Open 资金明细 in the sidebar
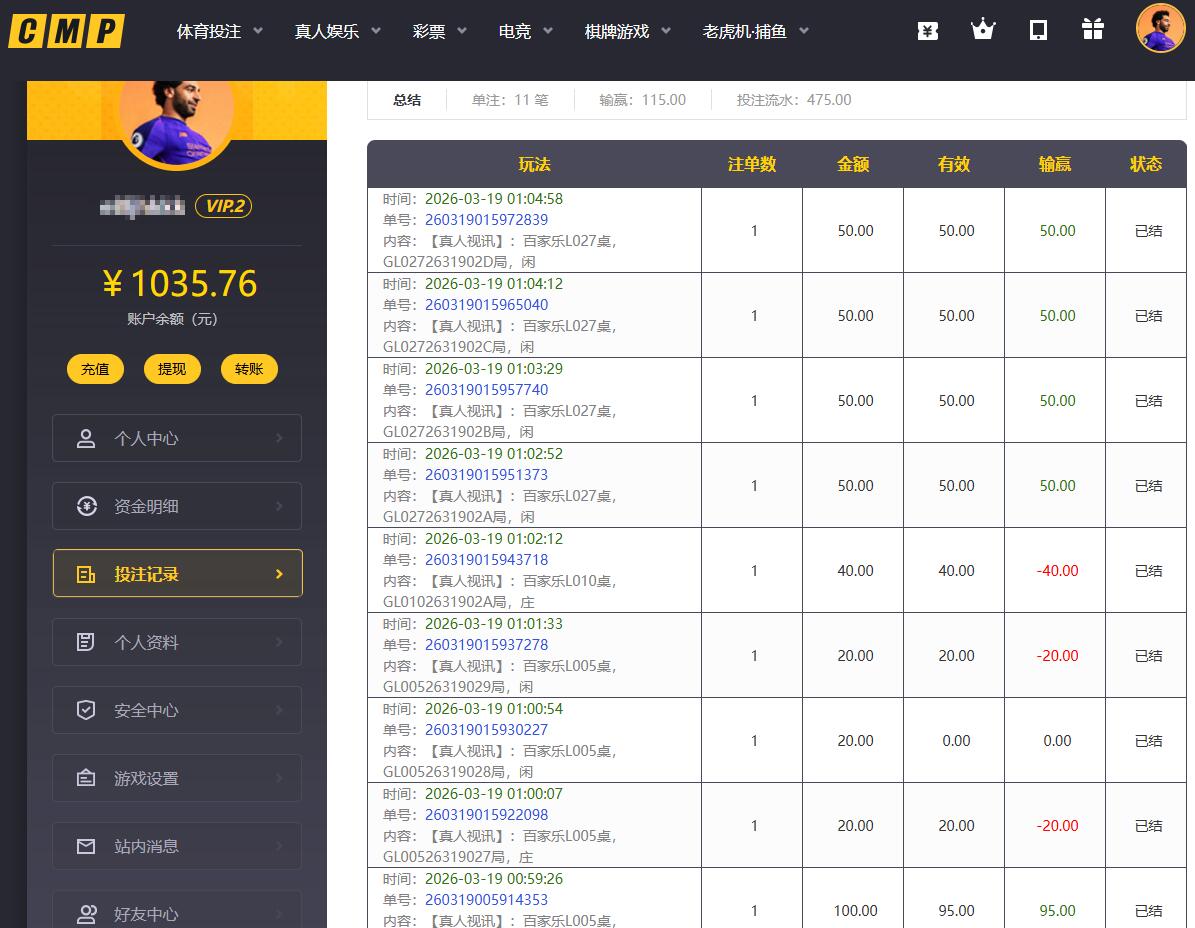This screenshot has width=1195, height=928. (x=177, y=506)
